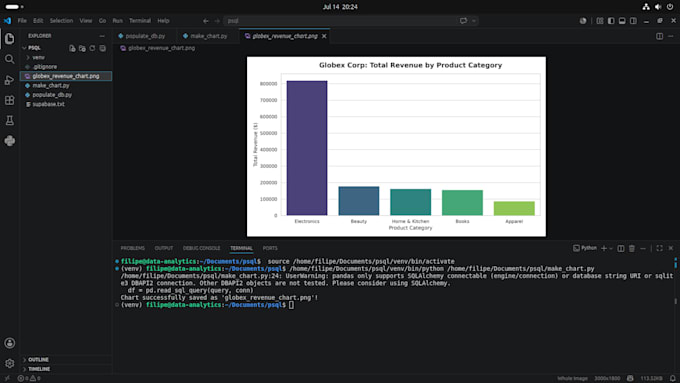Open the Manage gear menu
Viewport: 680px width, 383px height.
coord(10,363)
